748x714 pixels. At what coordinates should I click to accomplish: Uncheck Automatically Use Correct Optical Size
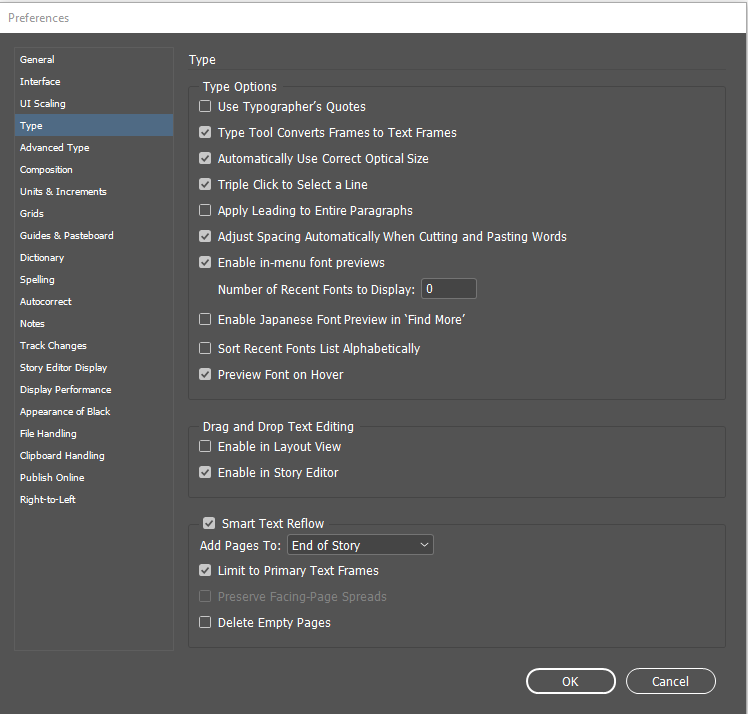205,159
